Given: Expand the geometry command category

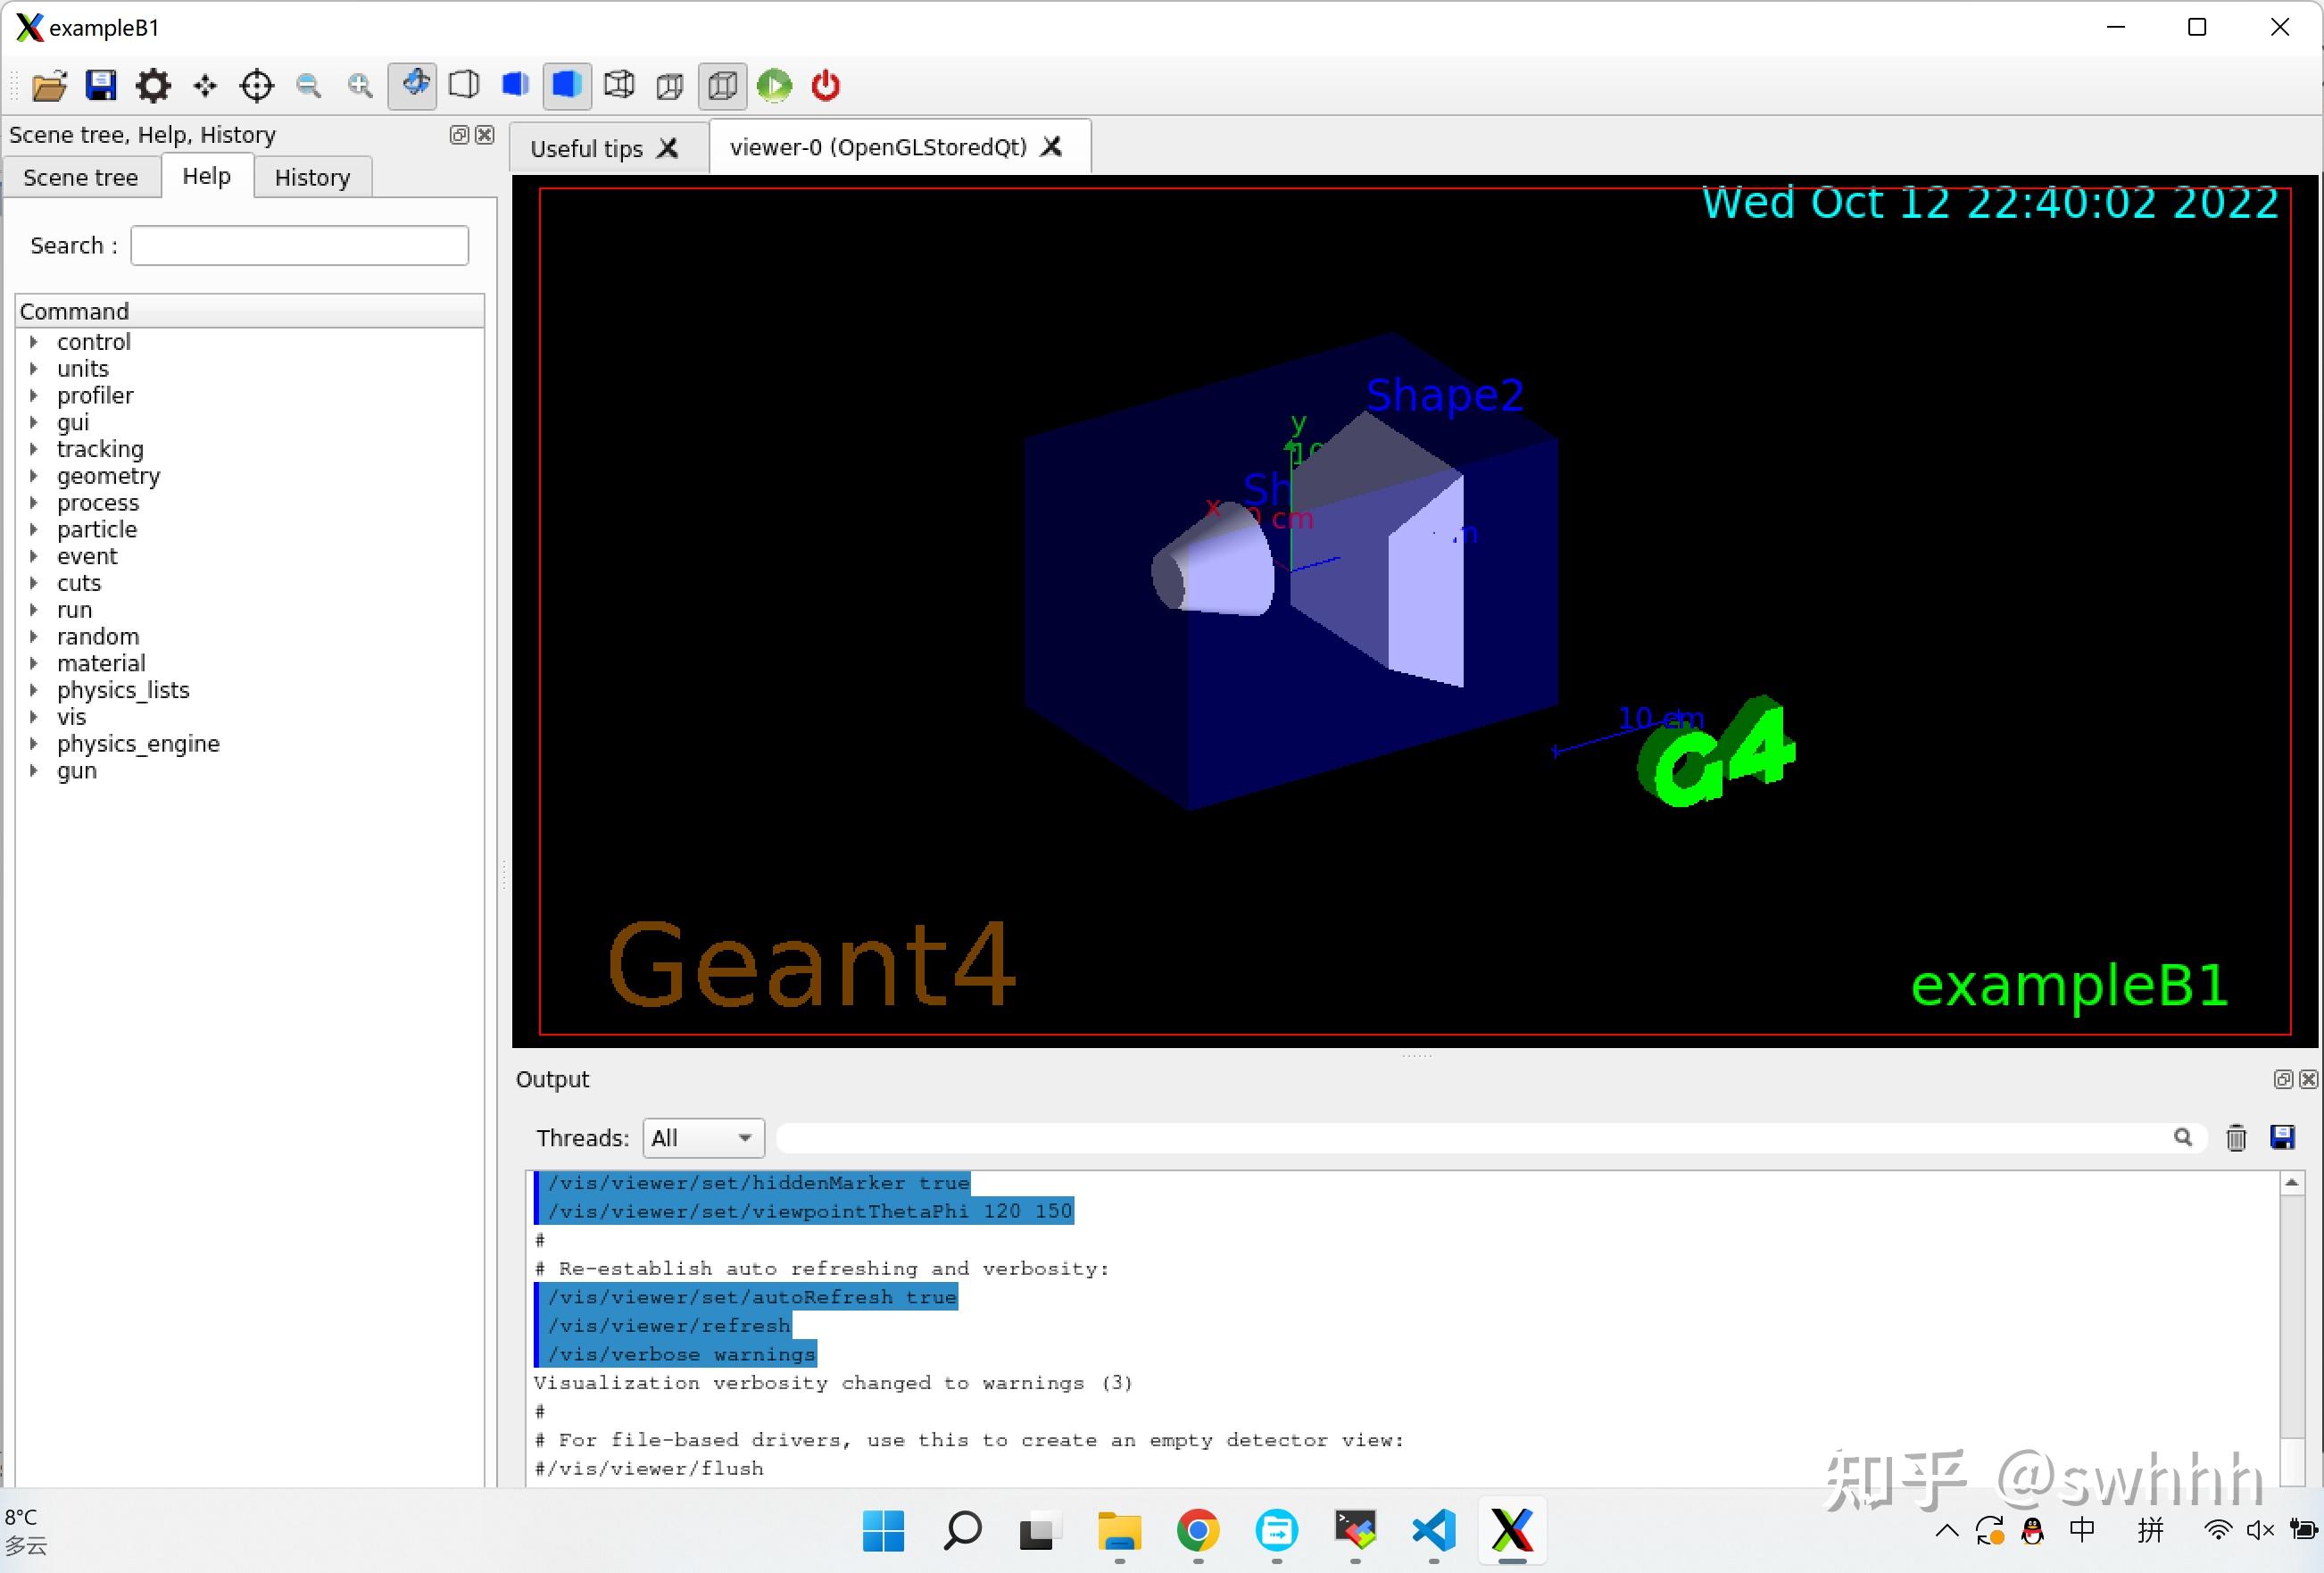Looking at the screenshot, I should click(x=36, y=476).
